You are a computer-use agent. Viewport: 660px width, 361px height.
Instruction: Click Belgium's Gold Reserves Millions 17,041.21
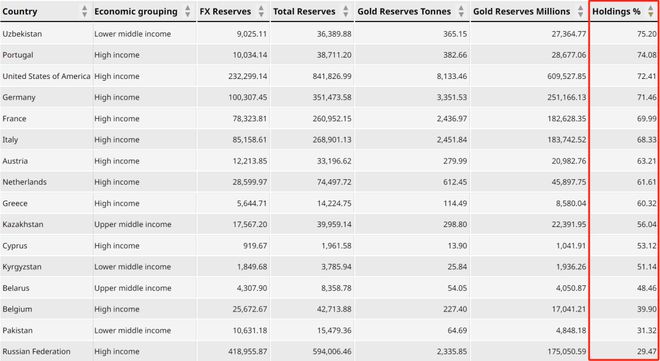[569, 309]
